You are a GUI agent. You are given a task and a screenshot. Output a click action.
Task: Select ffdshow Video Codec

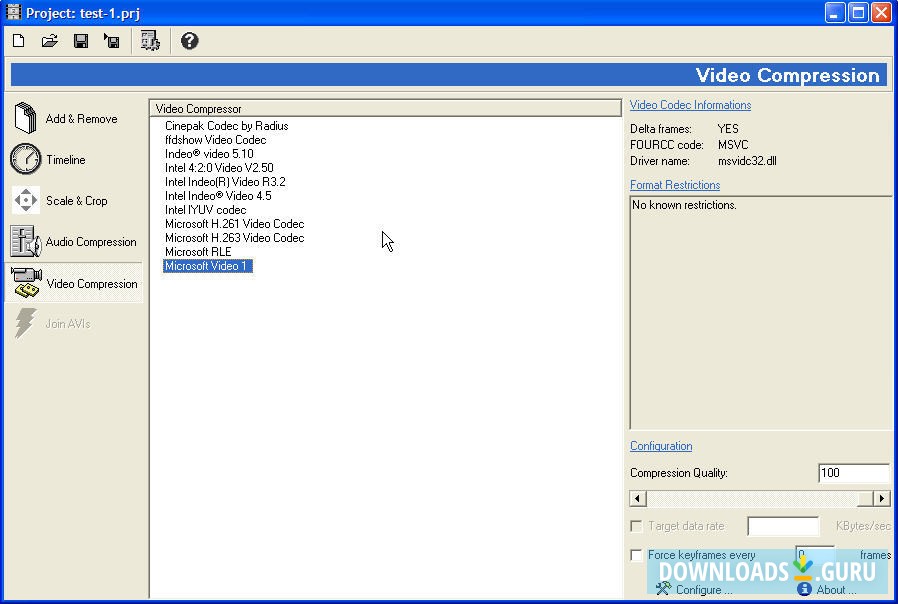(215, 140)
